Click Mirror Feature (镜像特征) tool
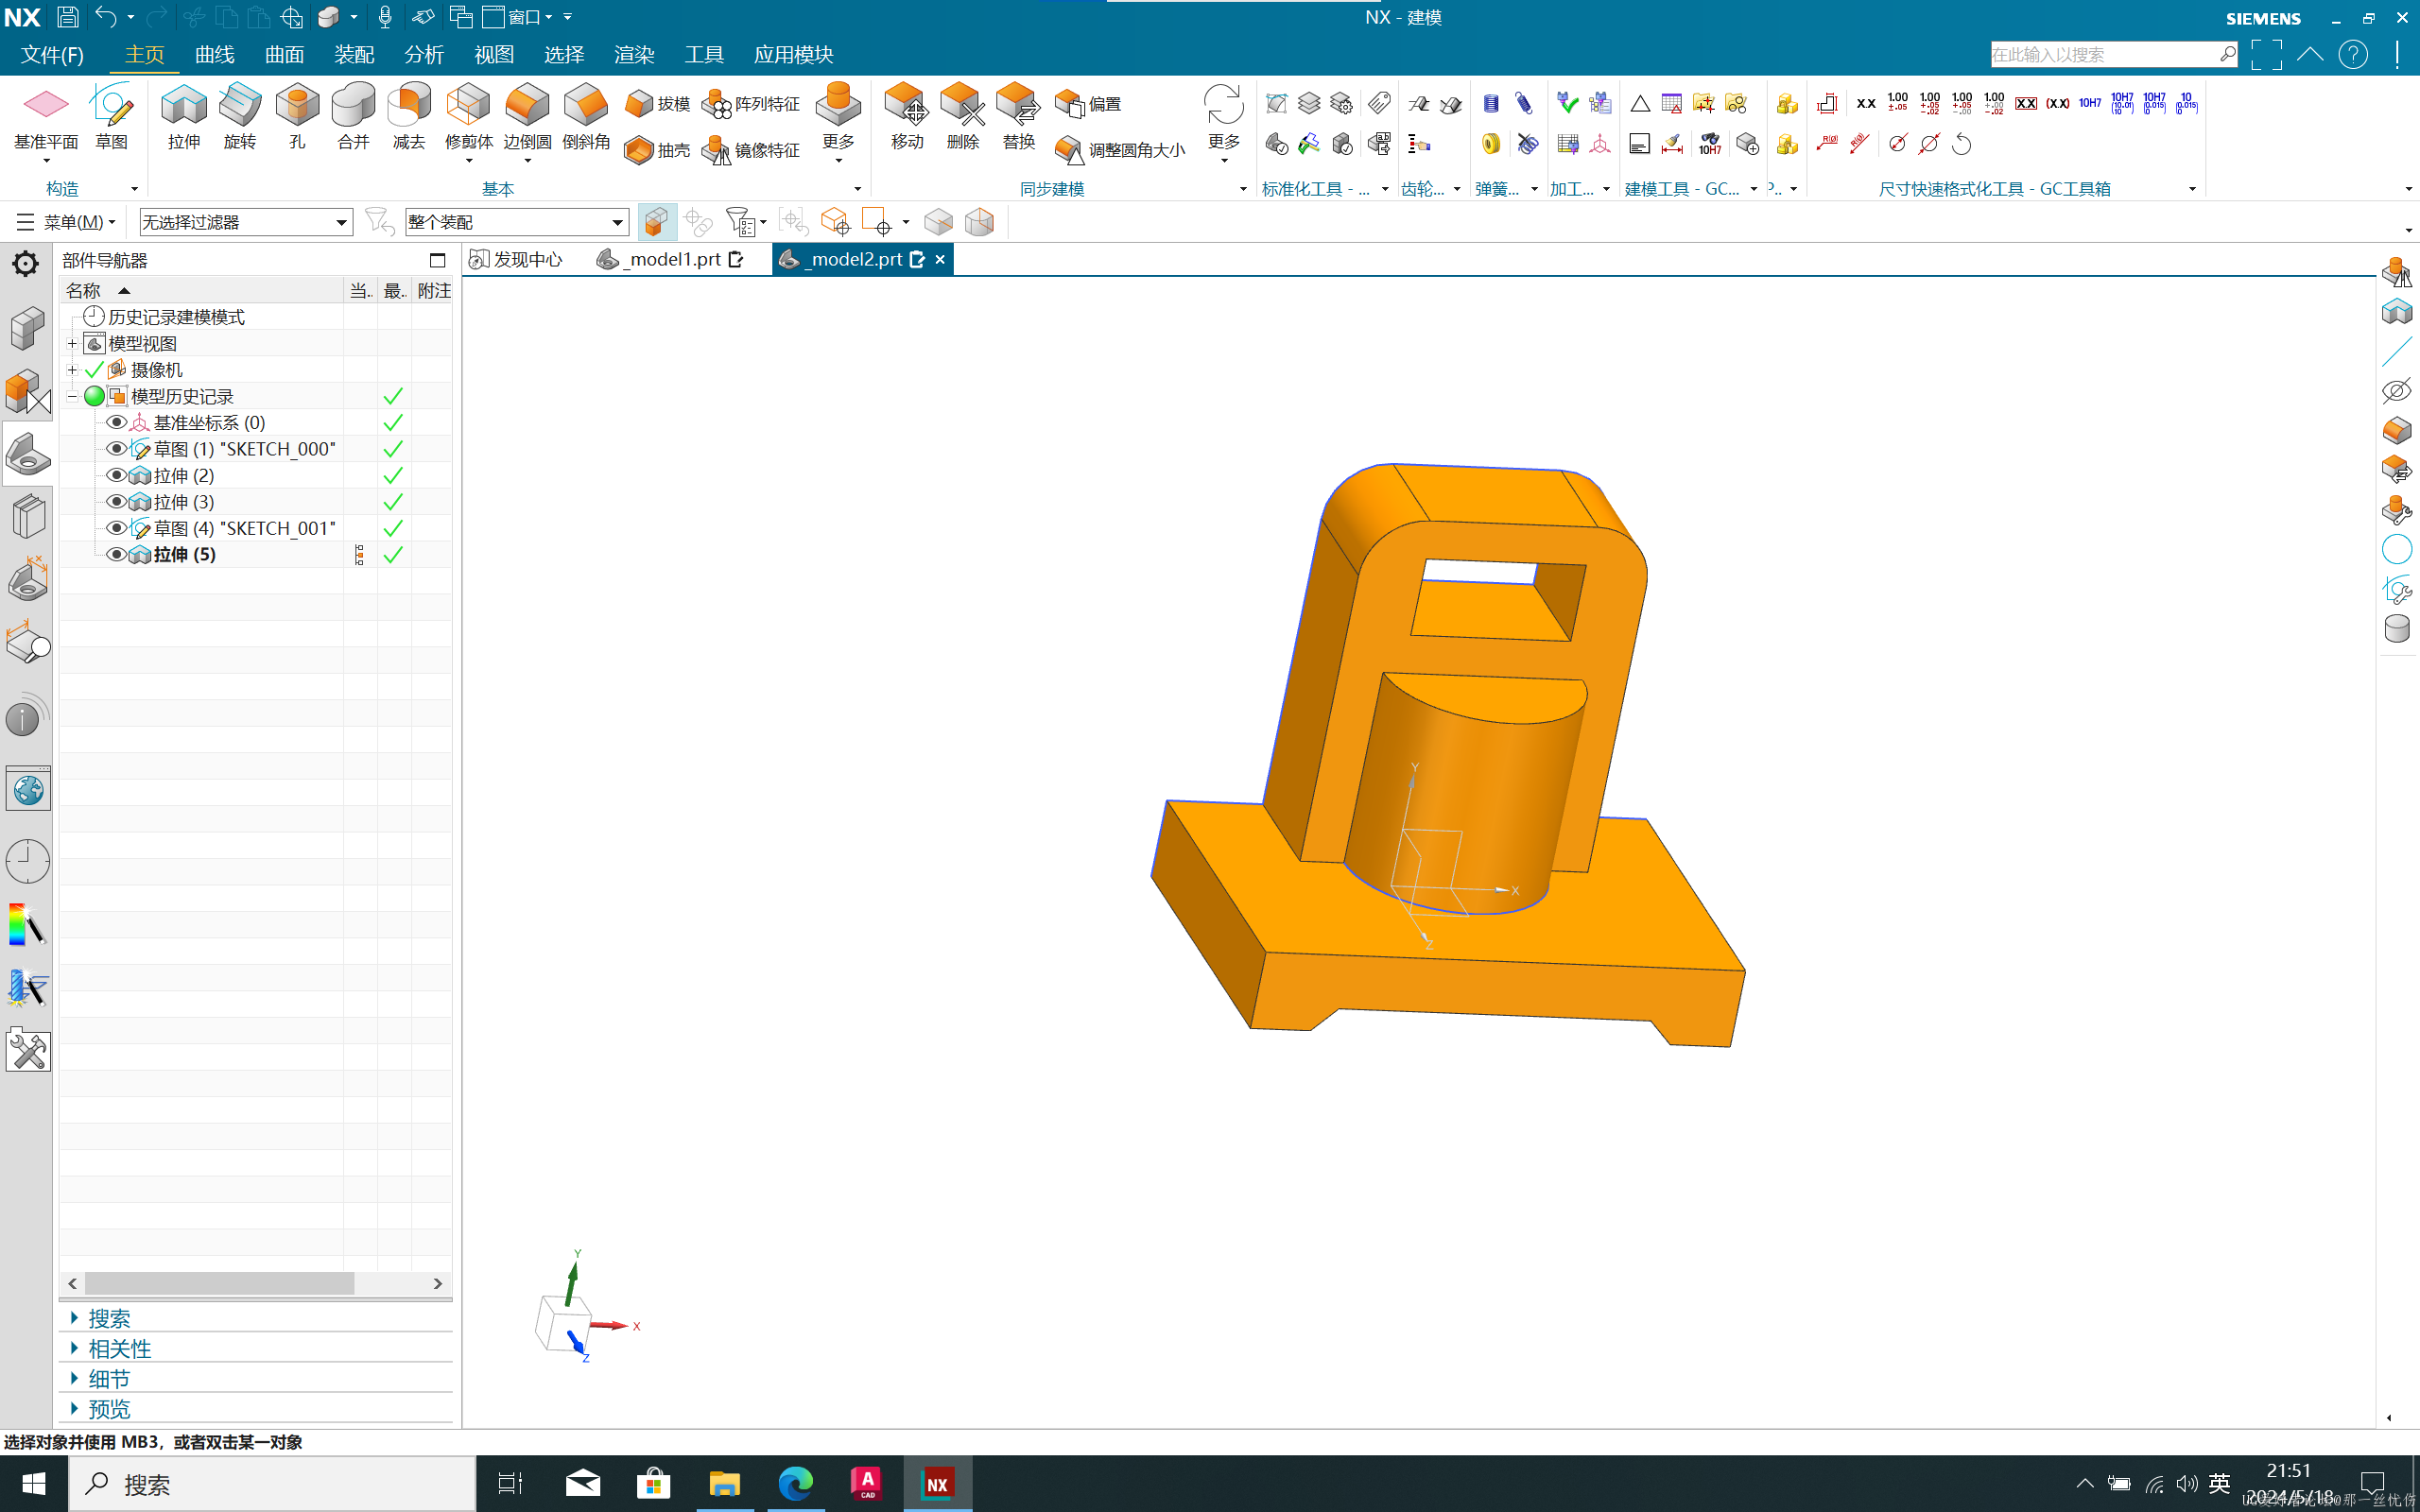The height and width of the screenshot is (1512, 2420). (751, 150)
